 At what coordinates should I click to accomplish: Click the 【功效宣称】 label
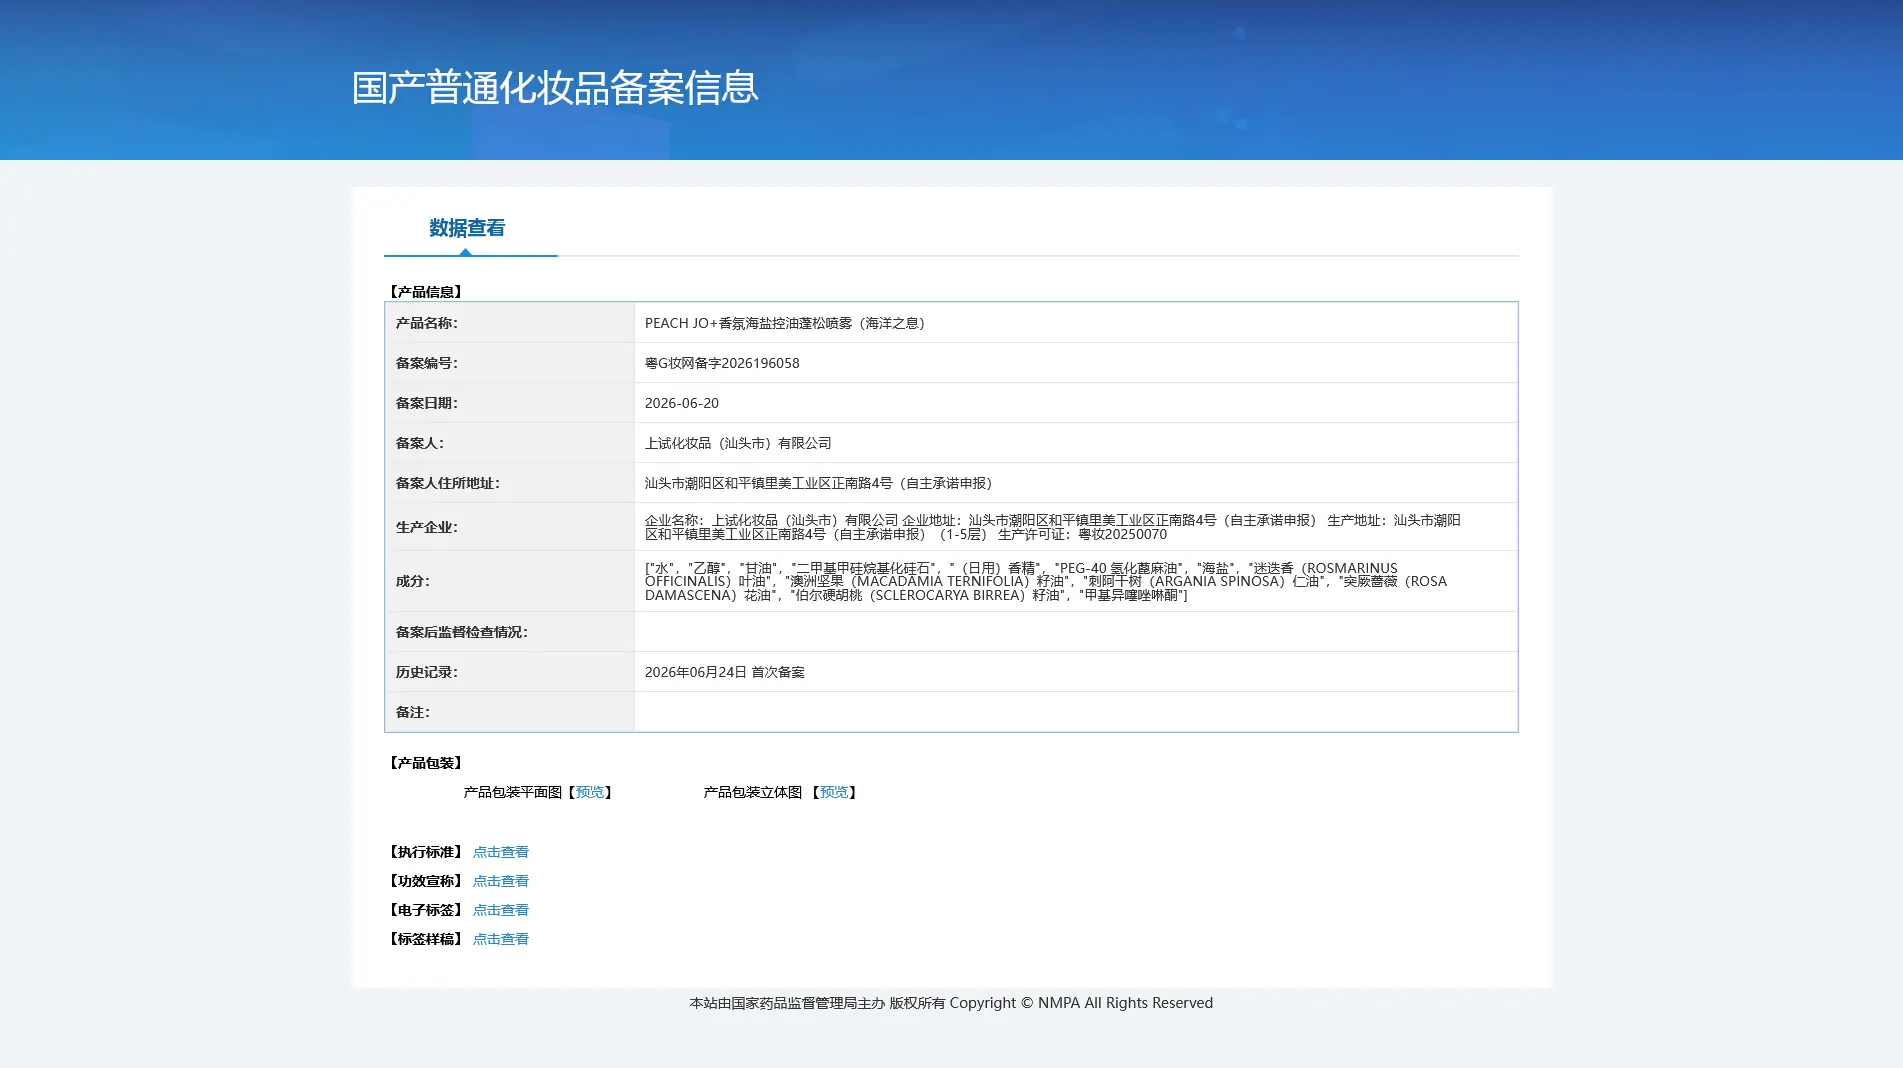426,881
